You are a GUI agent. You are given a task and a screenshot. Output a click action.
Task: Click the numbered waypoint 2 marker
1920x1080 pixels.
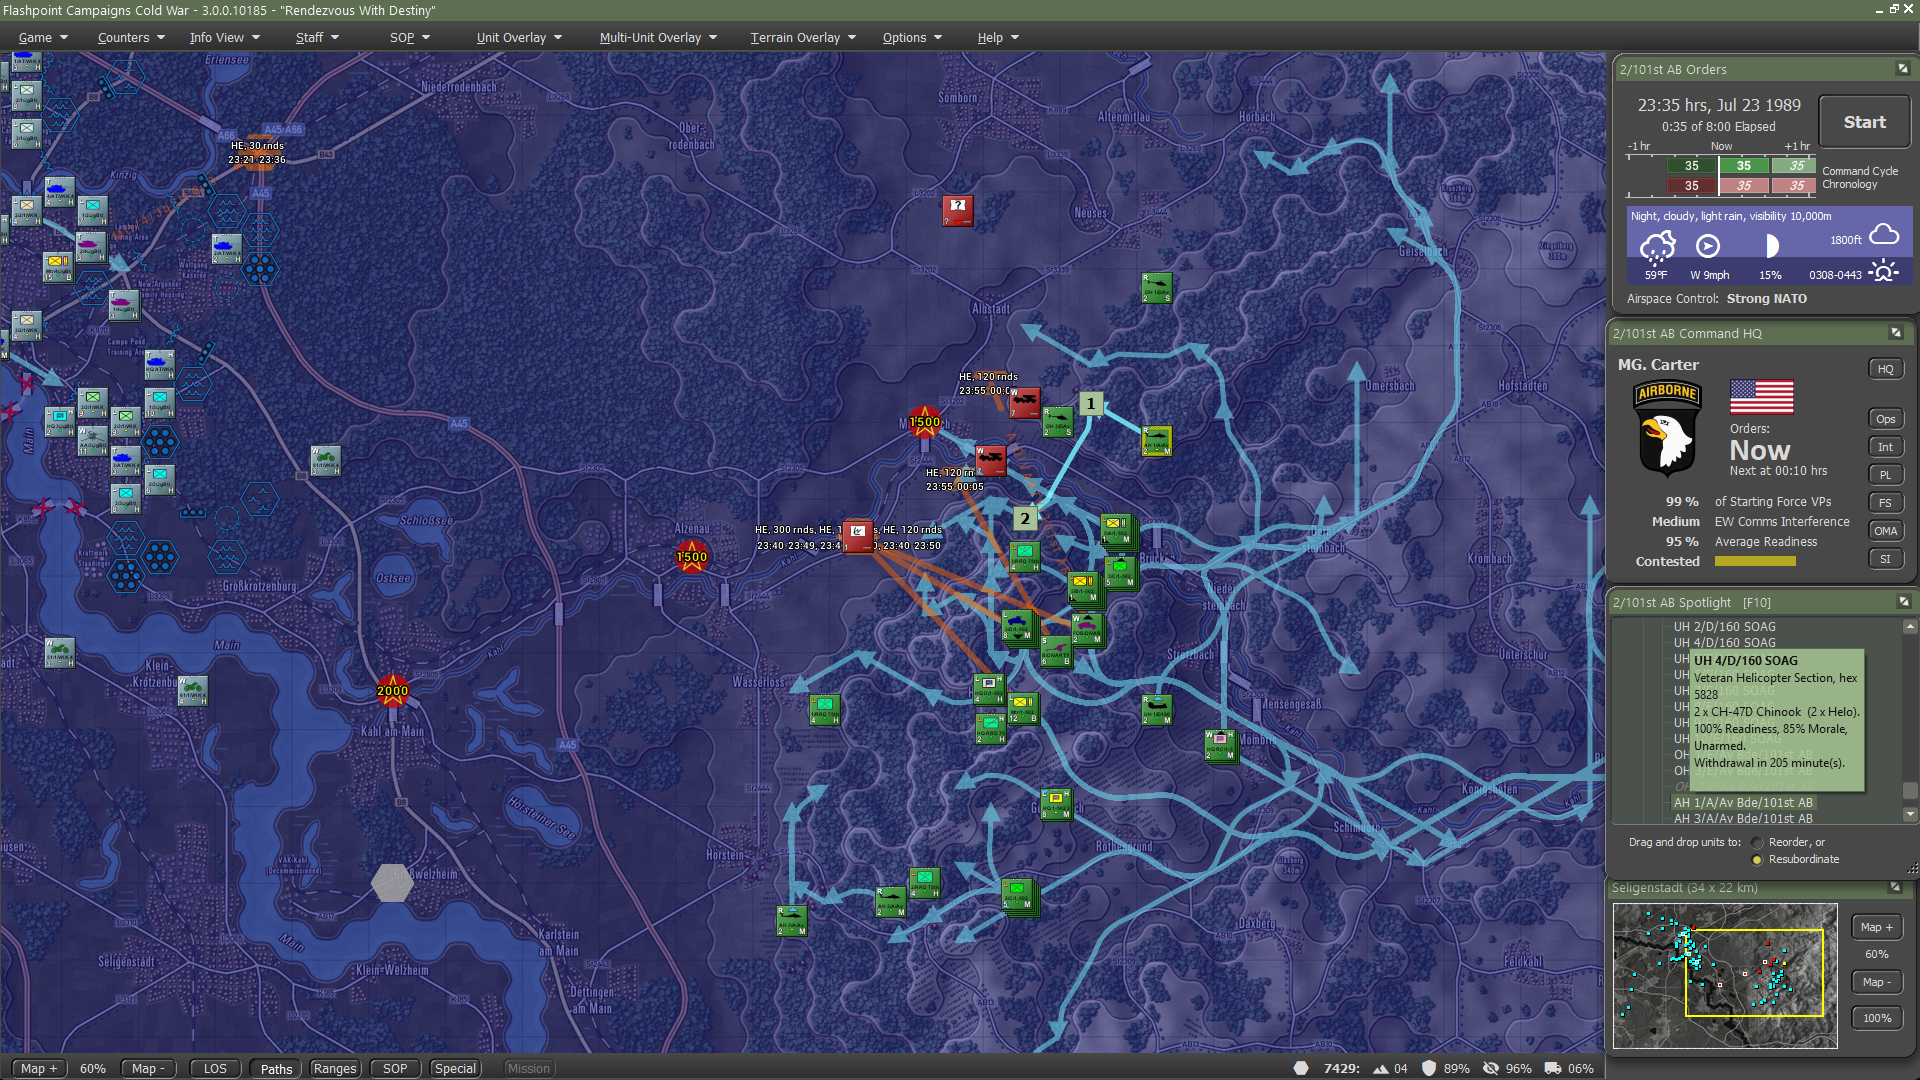[1025, 518]
